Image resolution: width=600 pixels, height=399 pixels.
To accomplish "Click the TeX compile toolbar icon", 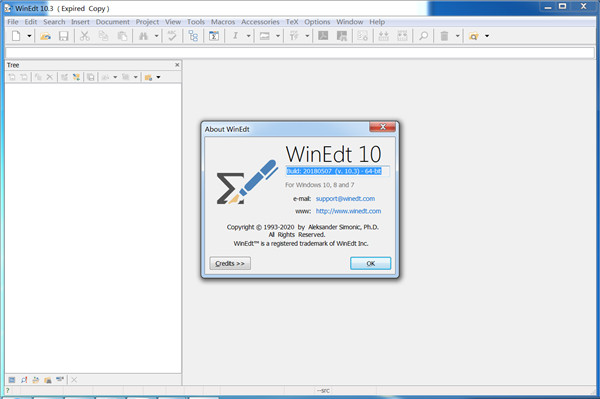I will click(294, 36).
